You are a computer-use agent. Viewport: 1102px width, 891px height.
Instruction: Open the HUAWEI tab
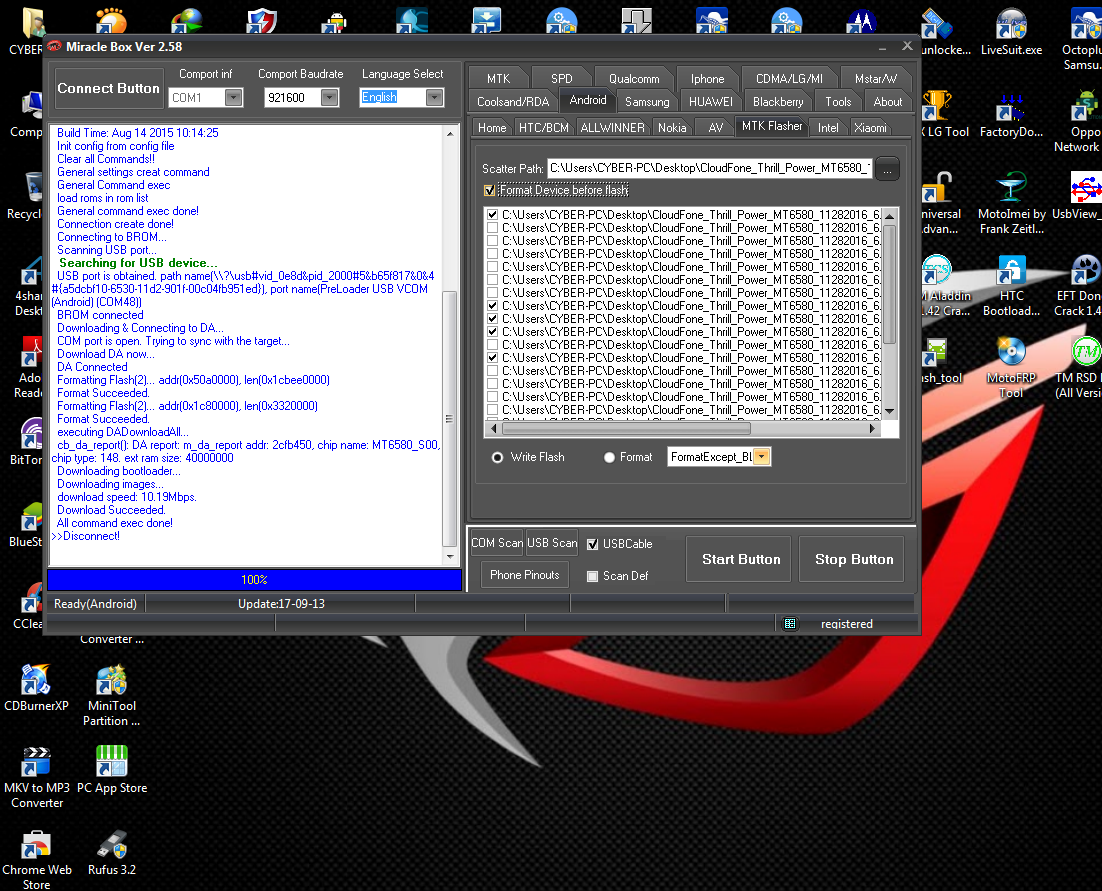click(711, 101)
